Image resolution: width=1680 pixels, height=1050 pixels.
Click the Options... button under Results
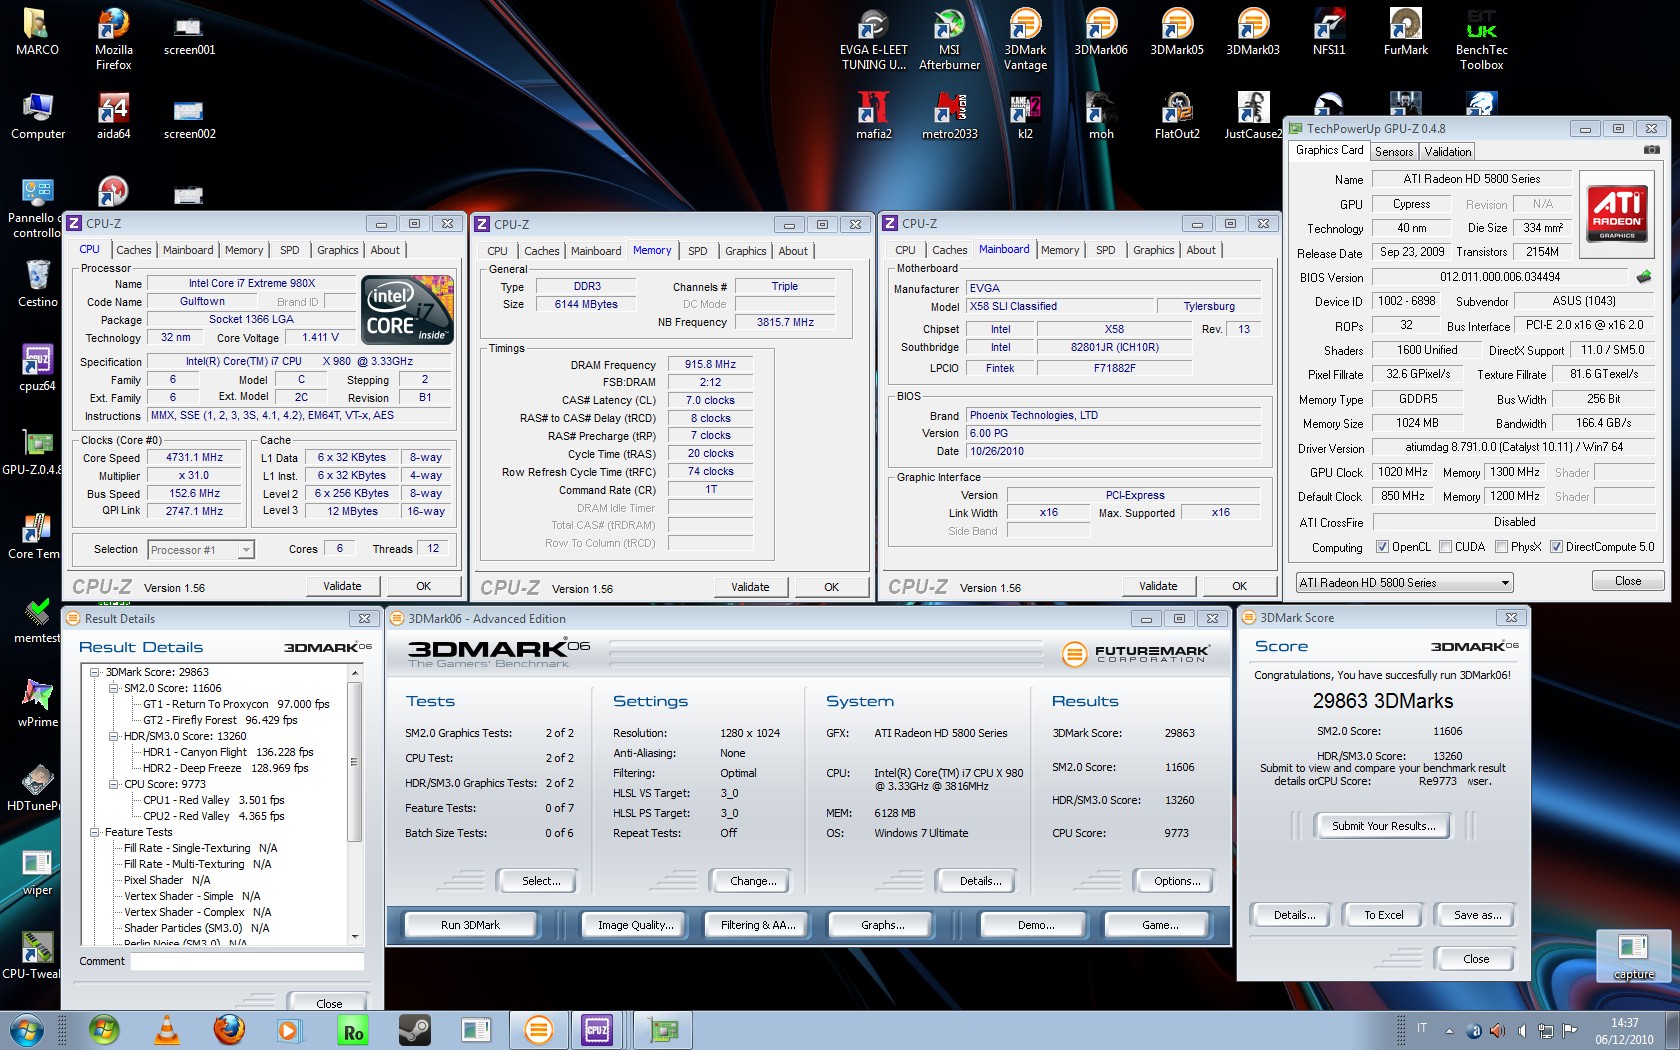click(x=1178, y=881)
